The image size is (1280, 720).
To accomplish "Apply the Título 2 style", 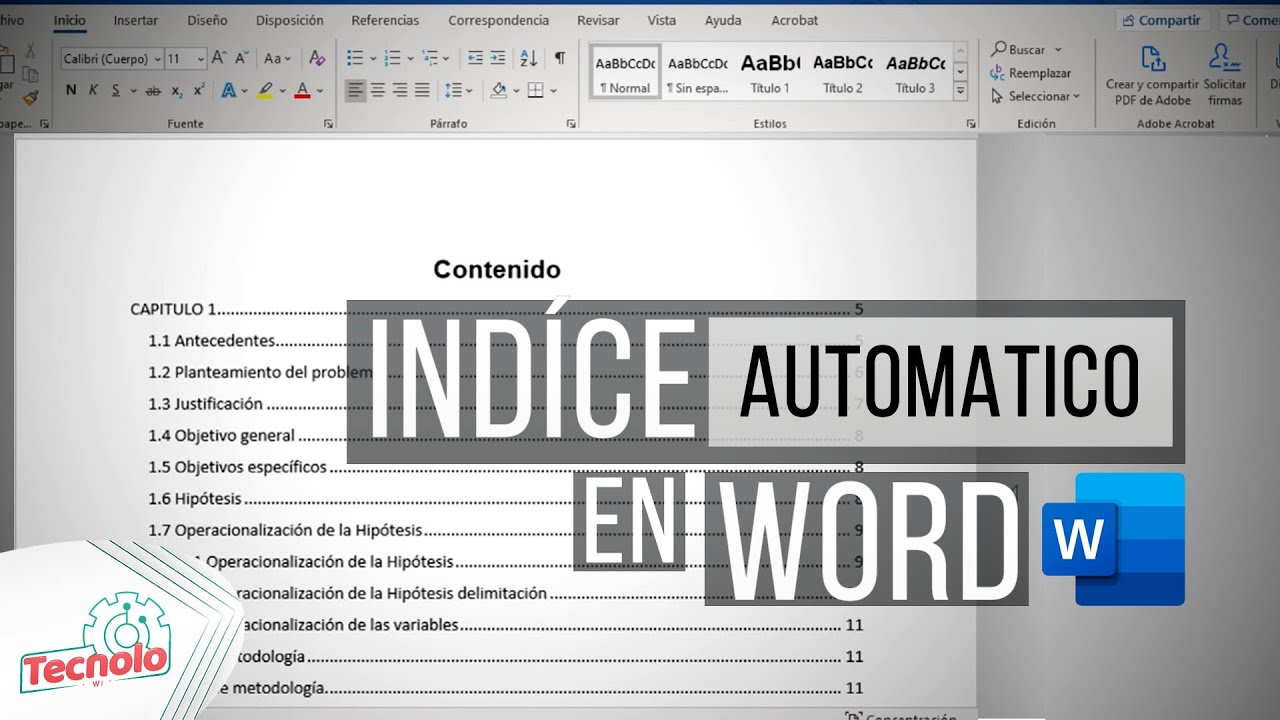I will (x=843, y=72).
